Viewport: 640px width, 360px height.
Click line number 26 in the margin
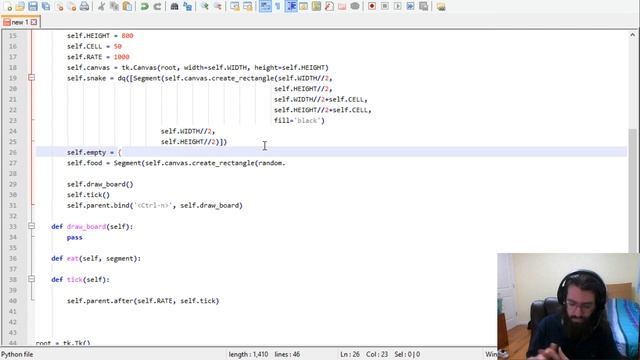(13, 152)
